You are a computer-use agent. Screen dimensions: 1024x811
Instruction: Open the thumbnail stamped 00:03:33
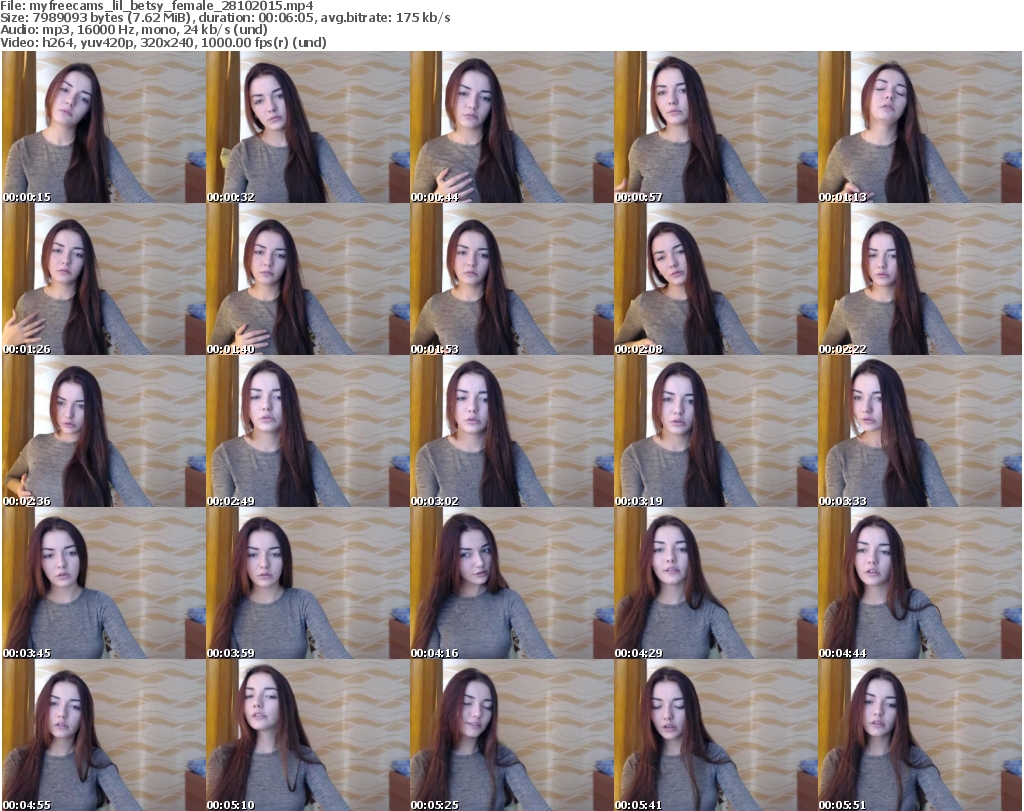pos(920,431)
